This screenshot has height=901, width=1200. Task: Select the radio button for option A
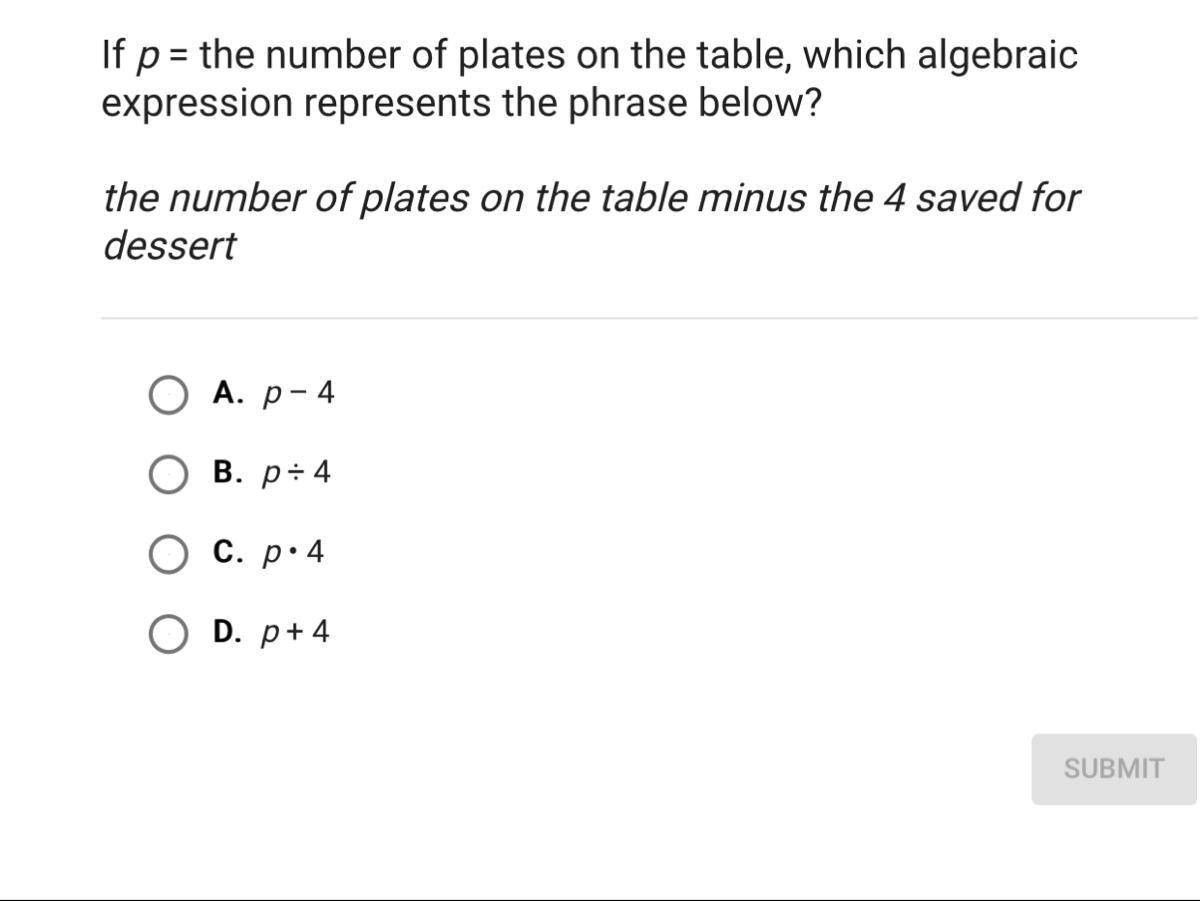167,395
